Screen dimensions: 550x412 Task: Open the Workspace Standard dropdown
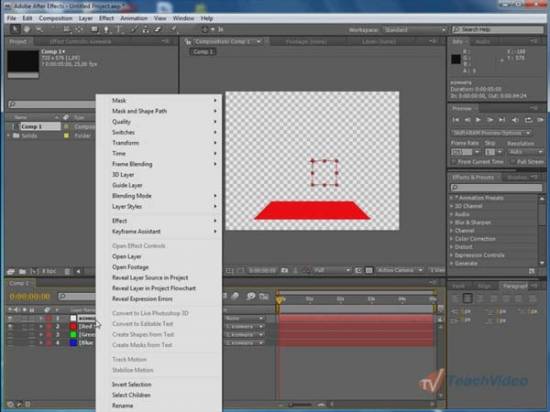pyautogui.click(x=415, y=30)
